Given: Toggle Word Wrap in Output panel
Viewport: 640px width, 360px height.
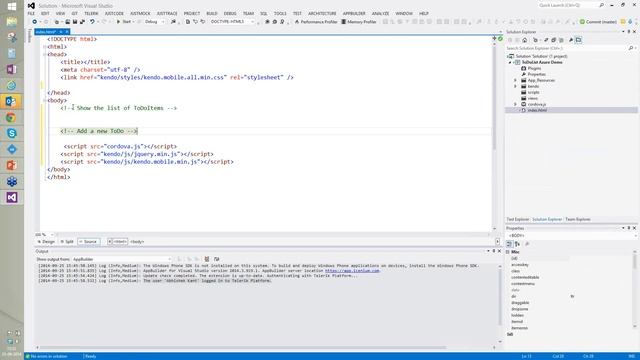Looking at the screenshot, I should (x=216, y=259).
